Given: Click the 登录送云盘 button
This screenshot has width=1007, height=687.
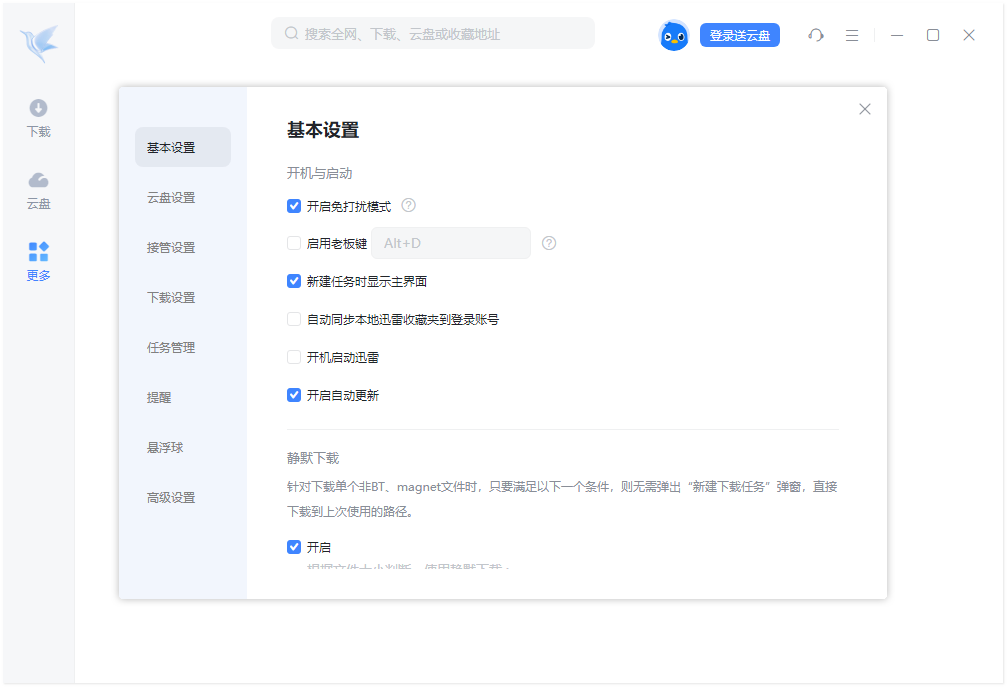Looking at the screenshot, I should pyautogui.click(x=739, y=35).
